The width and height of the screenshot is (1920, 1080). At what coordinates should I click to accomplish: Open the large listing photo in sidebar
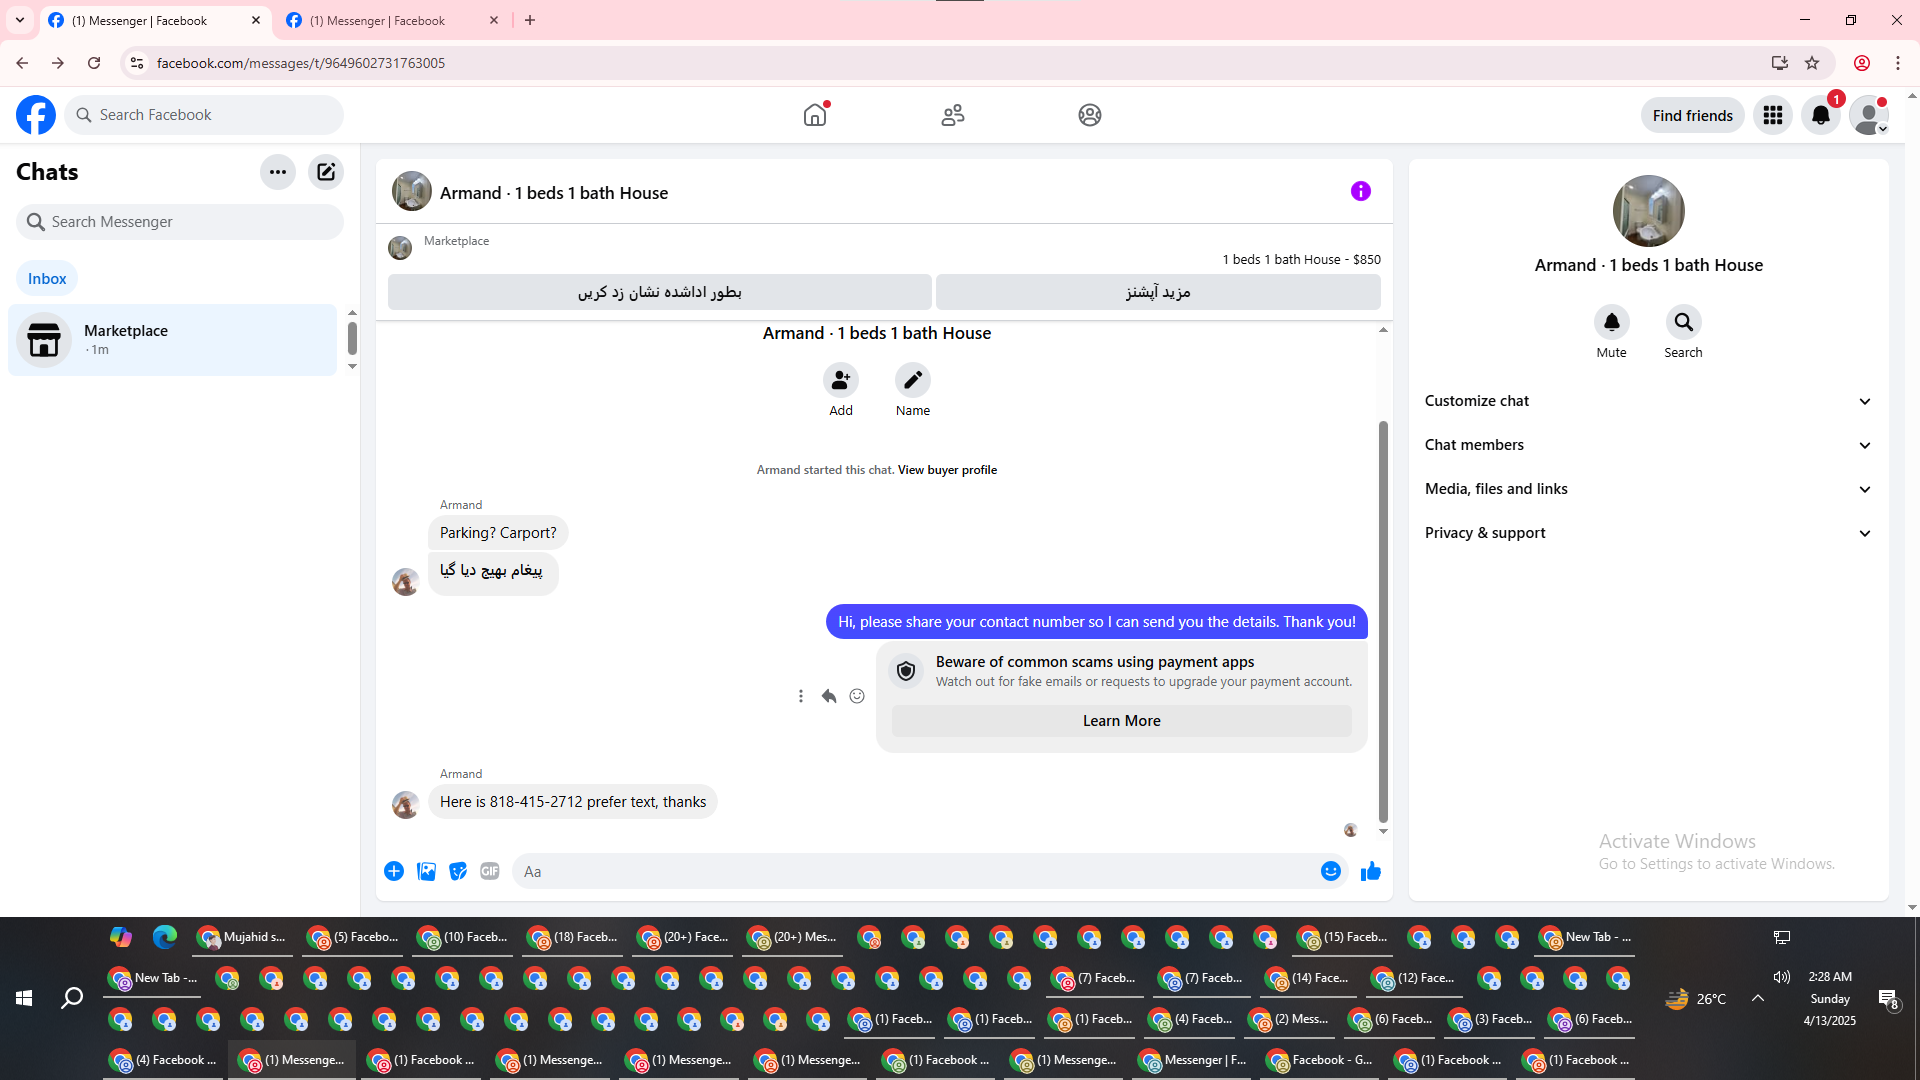coord(1649,211)
